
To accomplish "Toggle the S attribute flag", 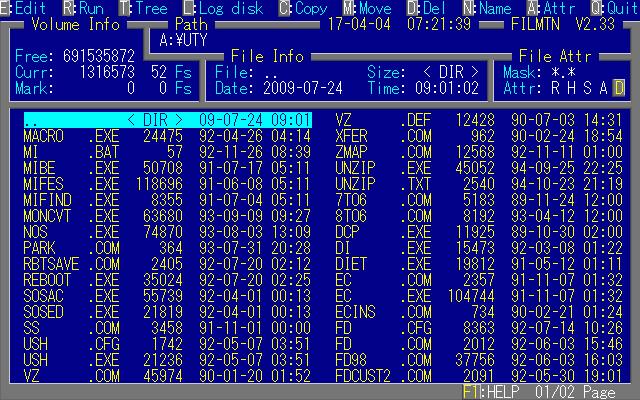I will (587, 88).
